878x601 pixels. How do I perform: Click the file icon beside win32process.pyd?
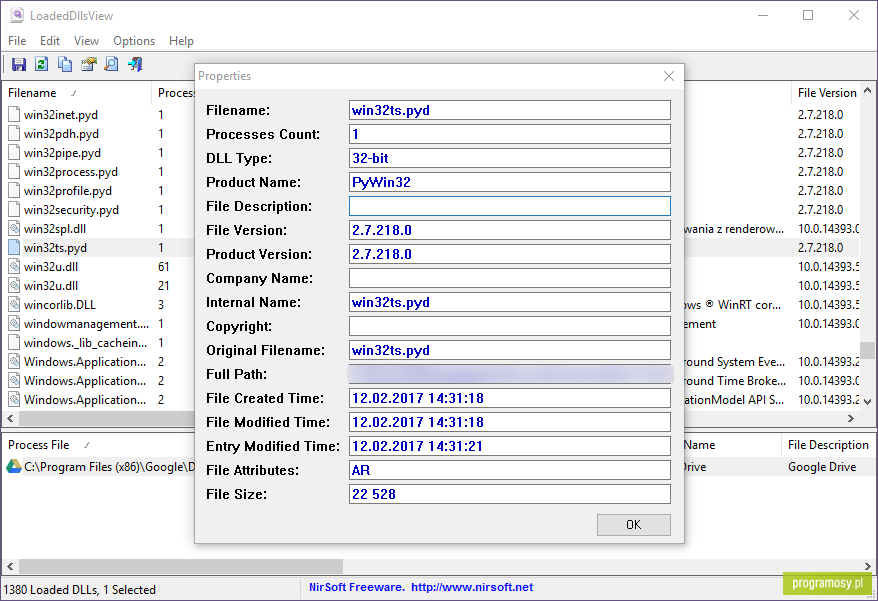click(14, 171)
